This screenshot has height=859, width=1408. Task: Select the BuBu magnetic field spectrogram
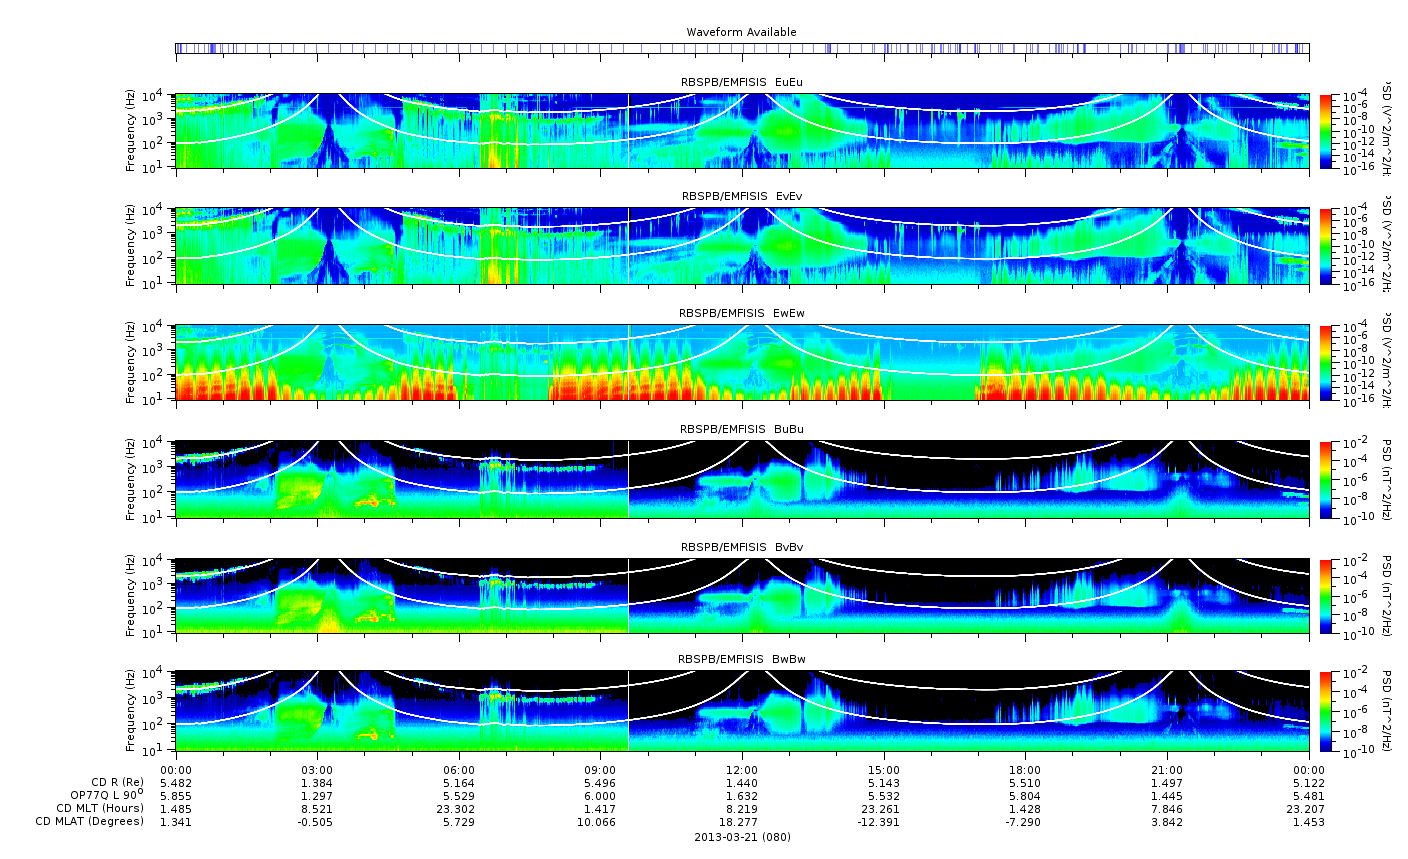741,479
